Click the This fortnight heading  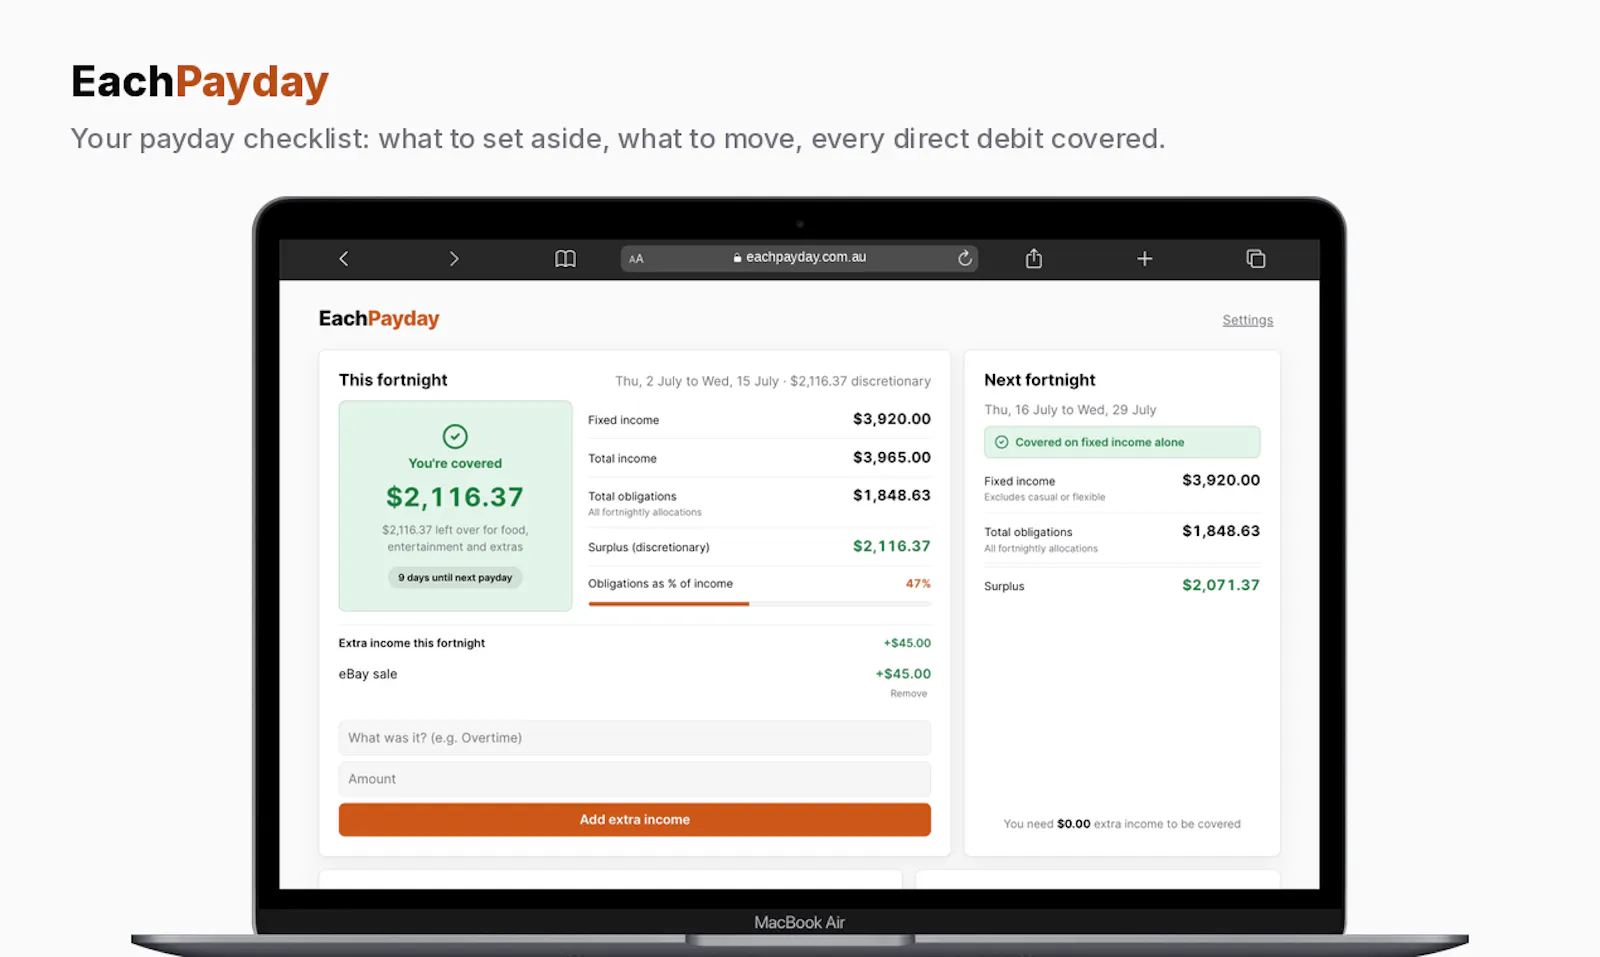click(393, 380)
